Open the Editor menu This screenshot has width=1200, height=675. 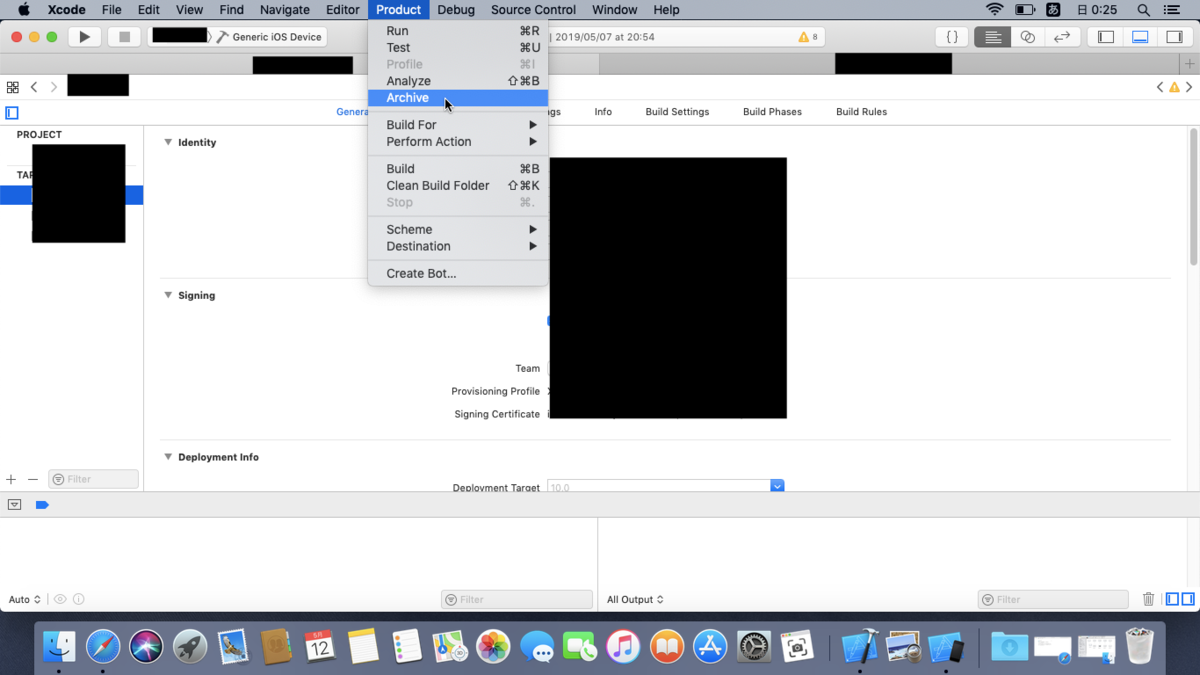tap(342, 10)
